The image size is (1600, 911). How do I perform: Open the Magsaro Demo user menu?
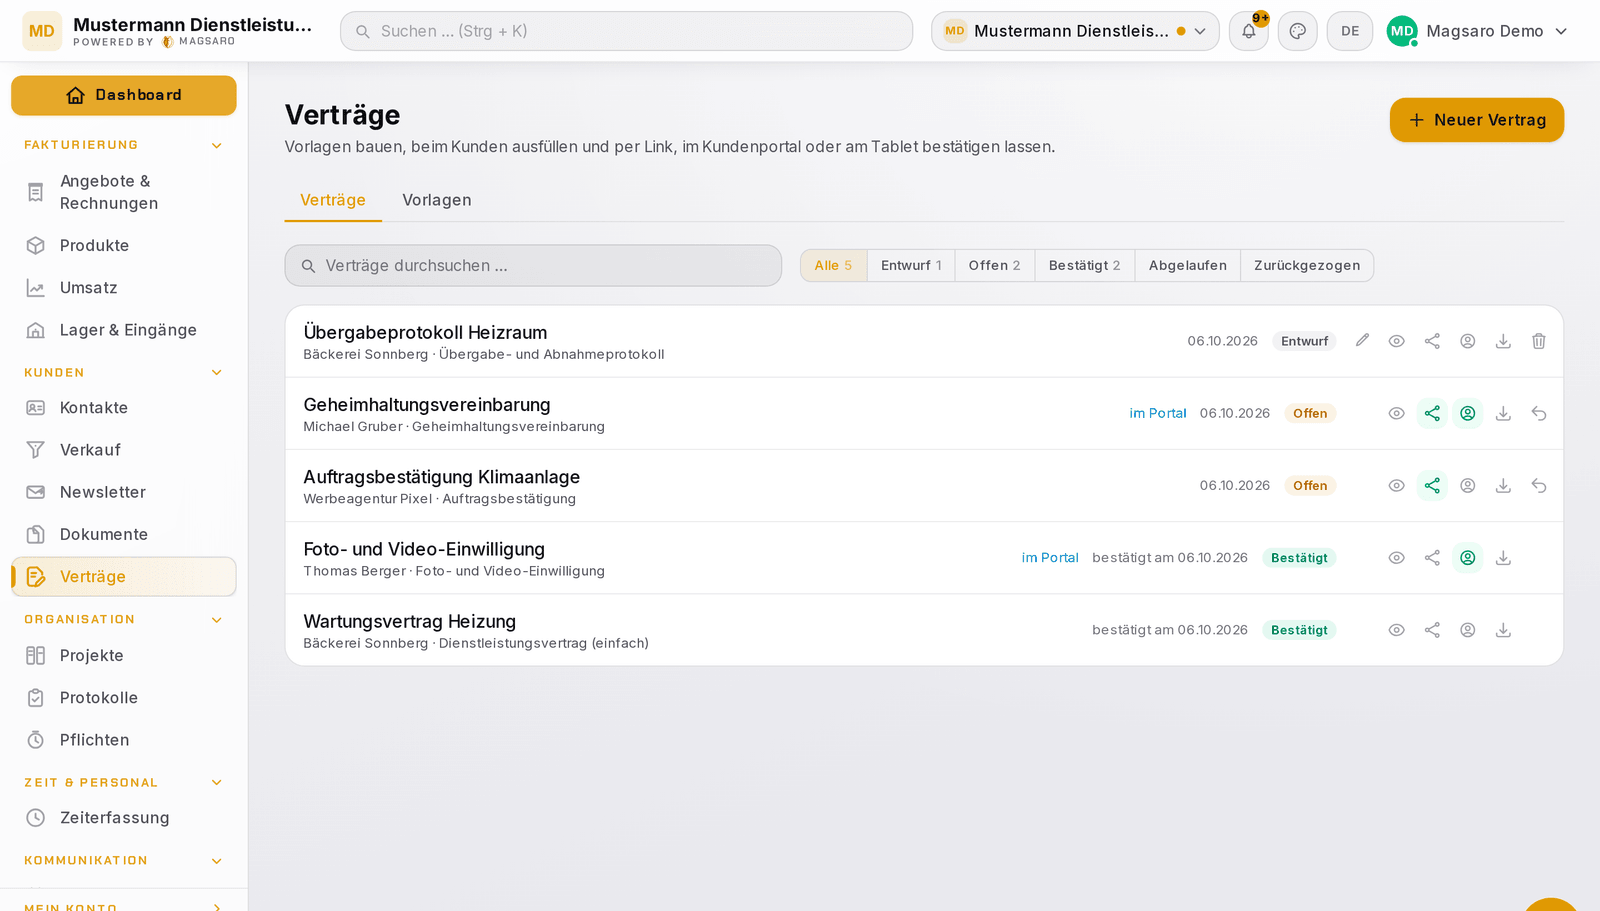tap(1477, 31)
